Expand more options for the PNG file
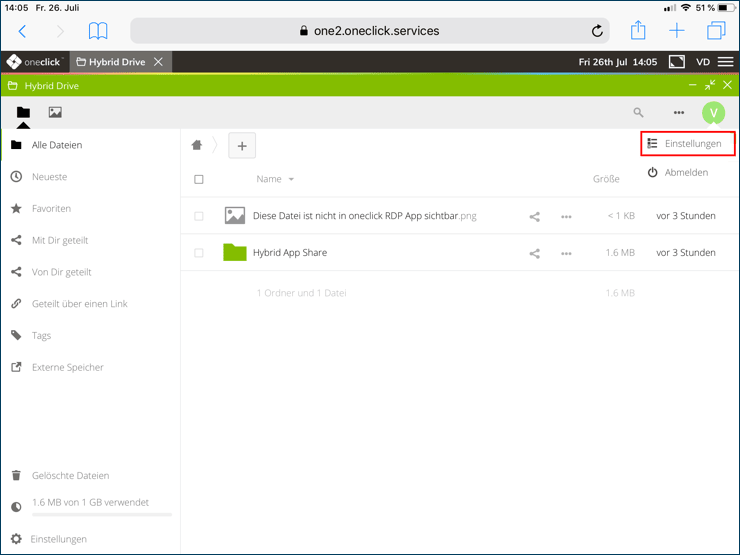Viewport: 740px width, 555px height. click(566, 216)
